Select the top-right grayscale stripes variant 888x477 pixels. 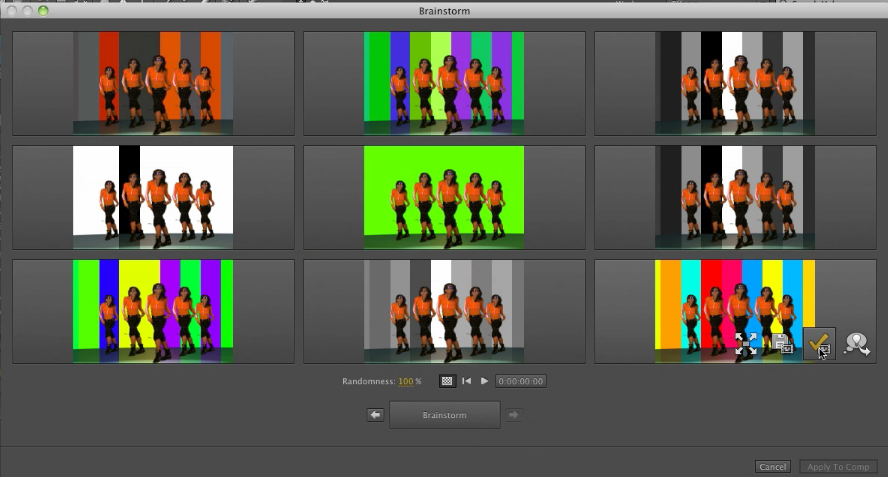[735, 83]
